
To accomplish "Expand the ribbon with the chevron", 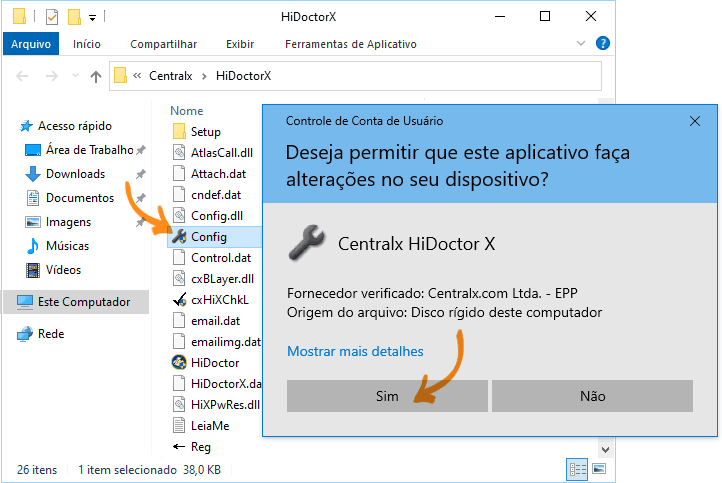I will pos(581,43).
